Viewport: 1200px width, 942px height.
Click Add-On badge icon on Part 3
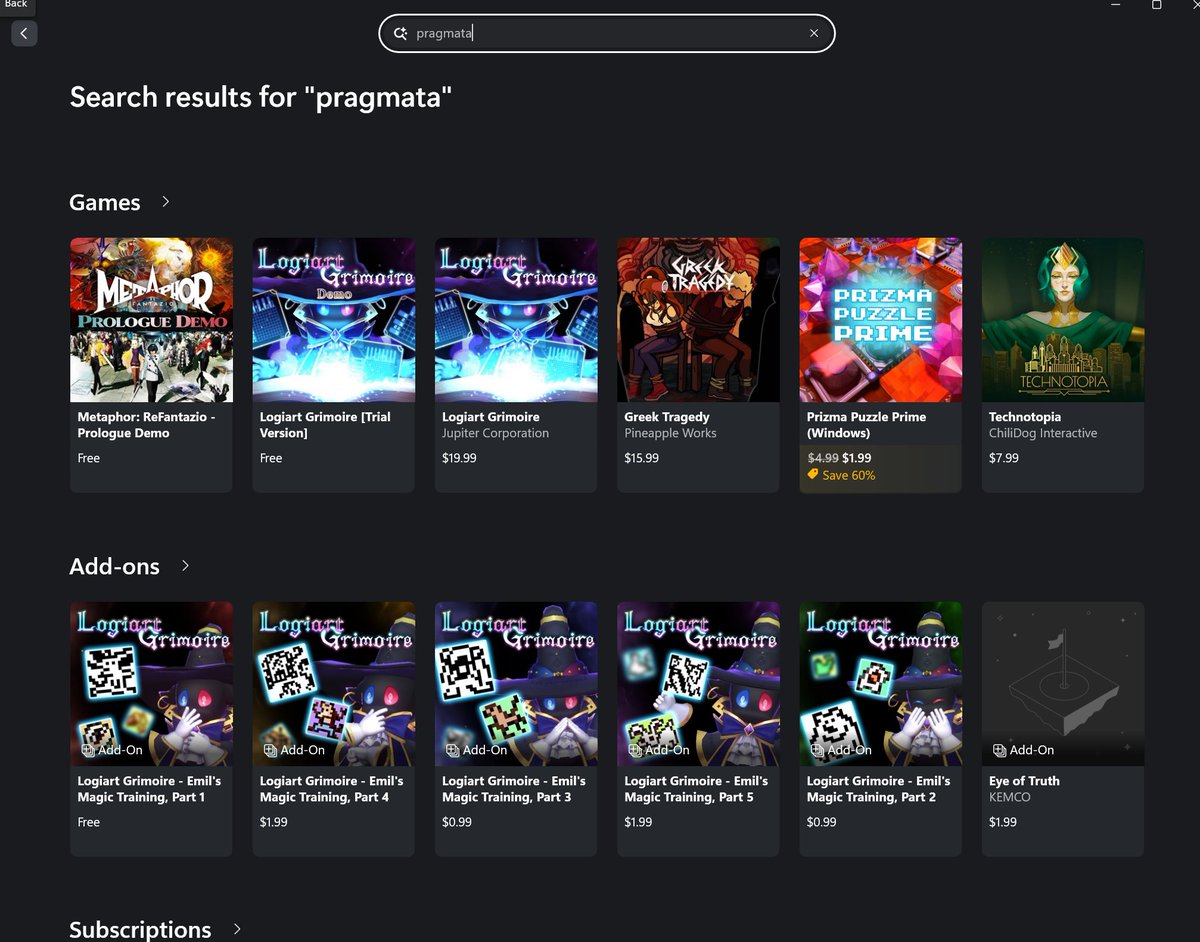click(452, 750)
